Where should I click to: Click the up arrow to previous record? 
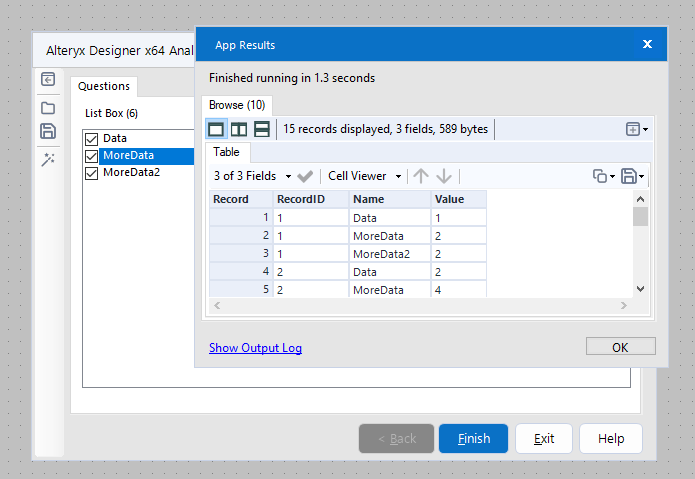tap(421, 176)
